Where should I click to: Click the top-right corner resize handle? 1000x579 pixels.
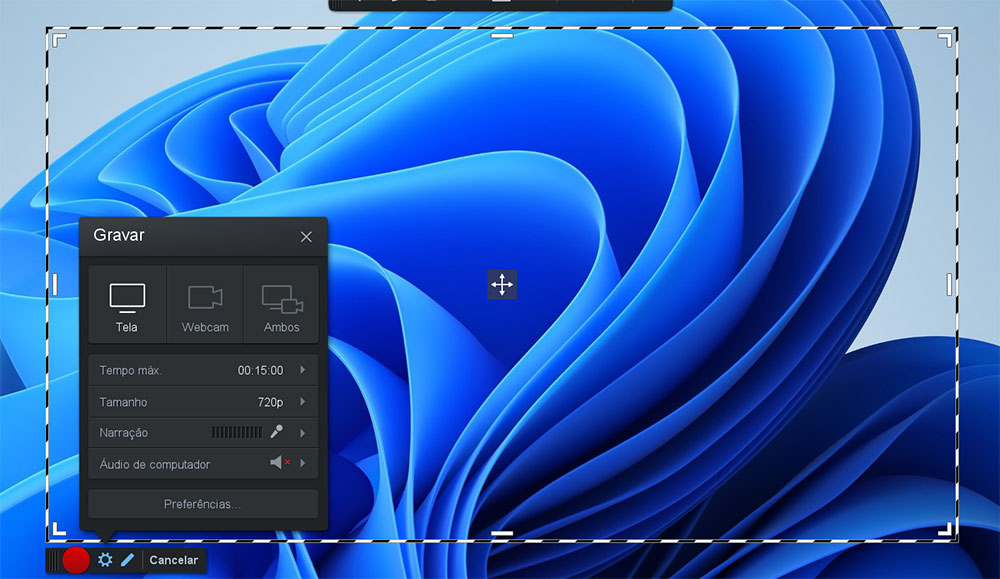coord(945,40)
